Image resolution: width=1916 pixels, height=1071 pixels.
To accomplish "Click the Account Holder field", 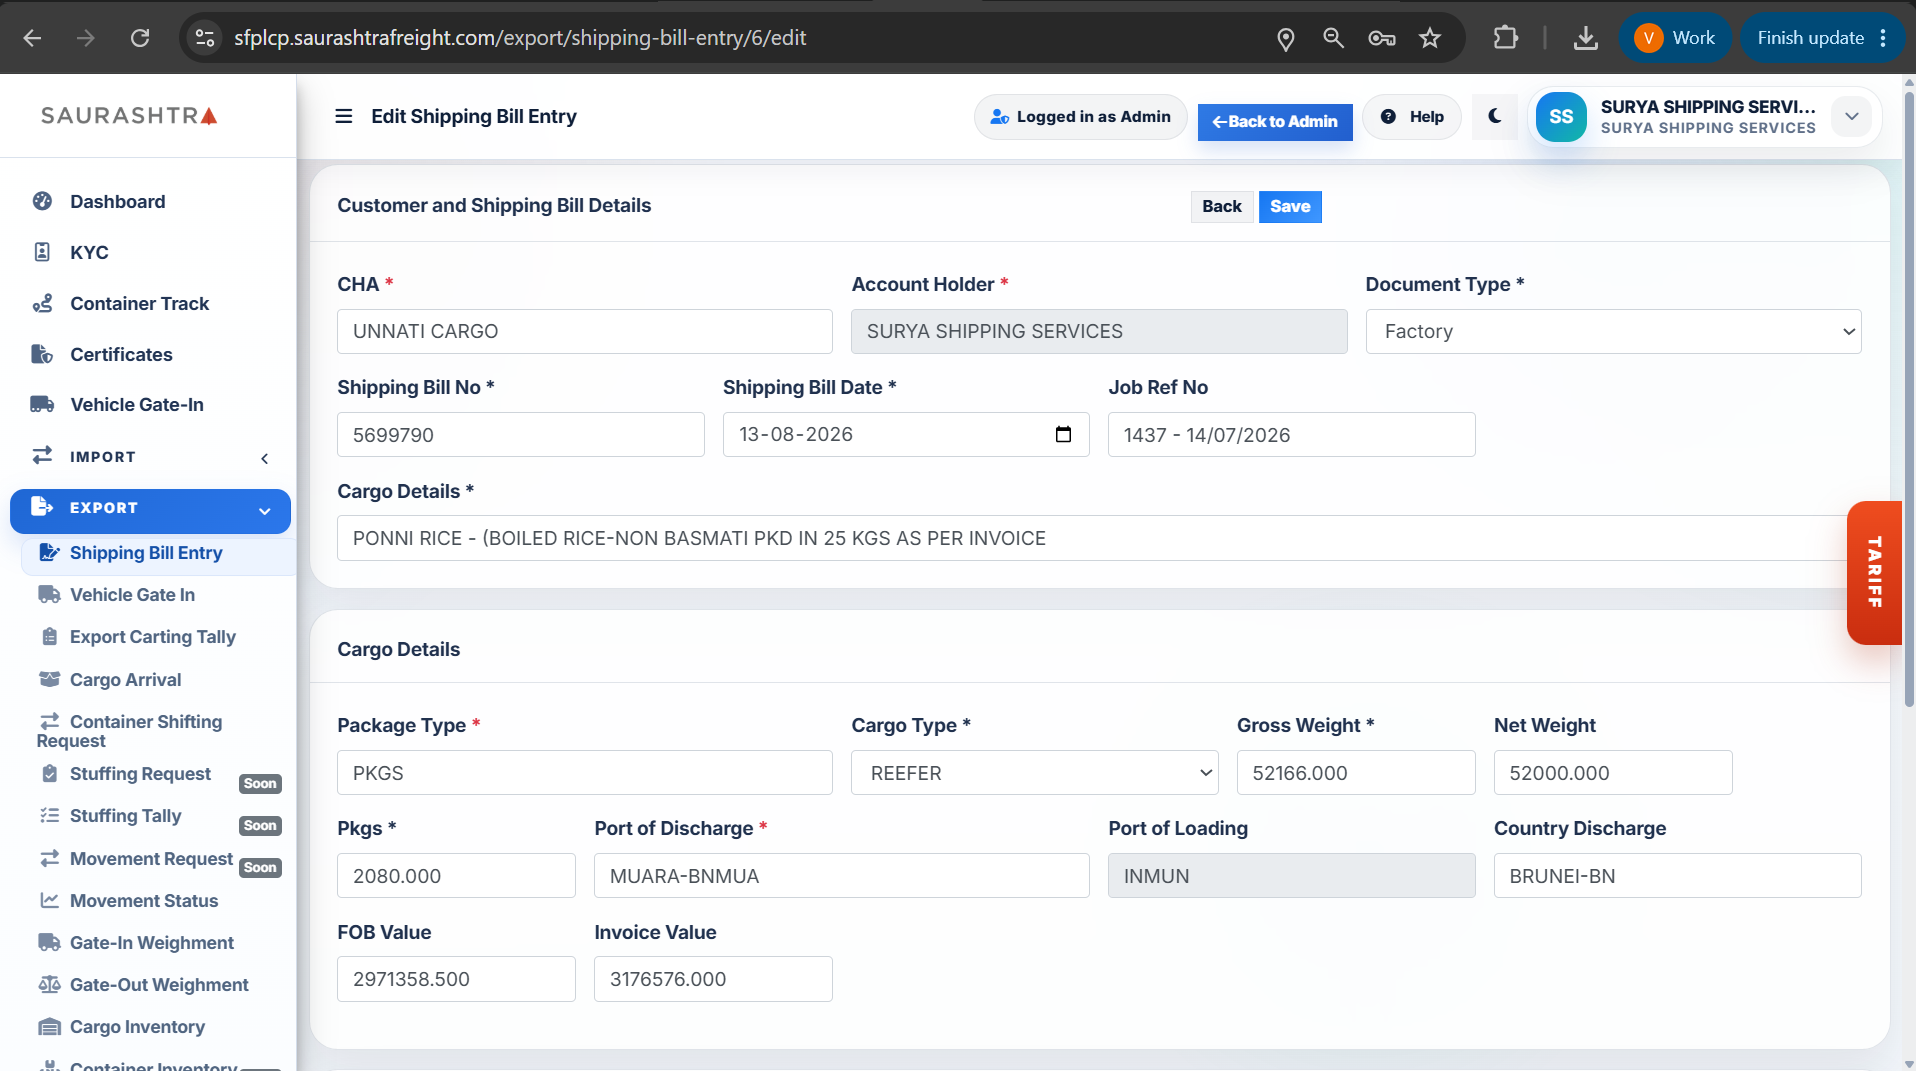I will [x=1099, y=331].
